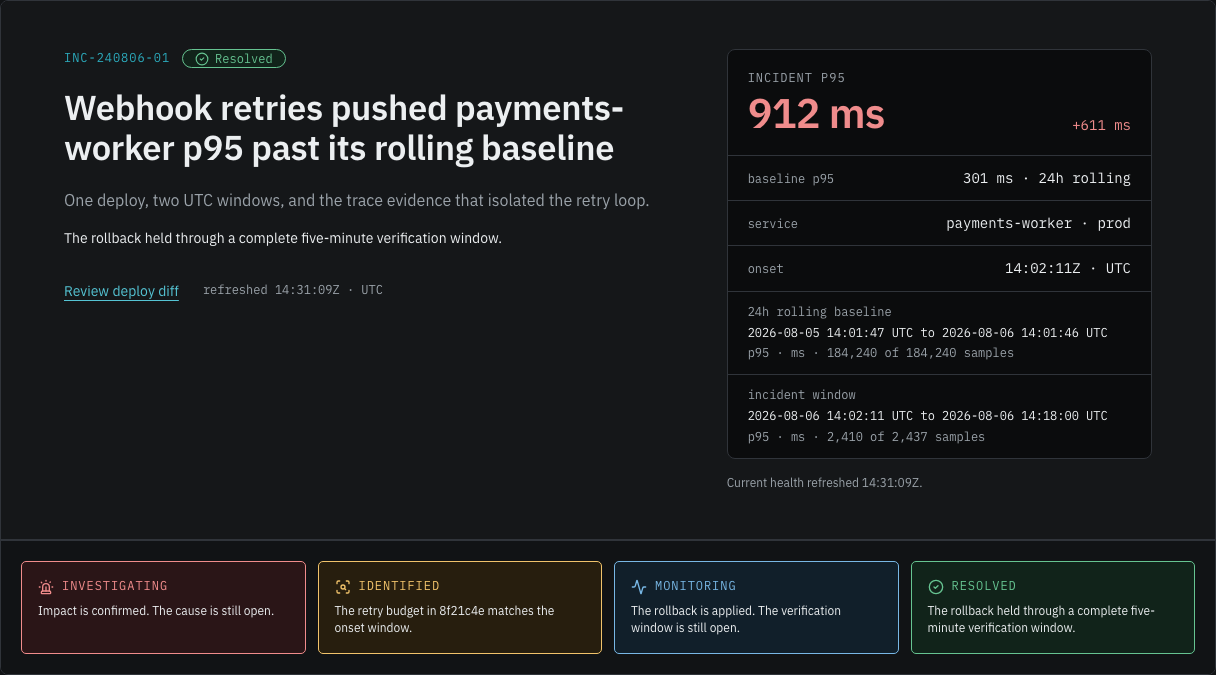Click the 912 ms incident p95 value
The height and width of the screenshot is (675, 1216).
(816, 114)
